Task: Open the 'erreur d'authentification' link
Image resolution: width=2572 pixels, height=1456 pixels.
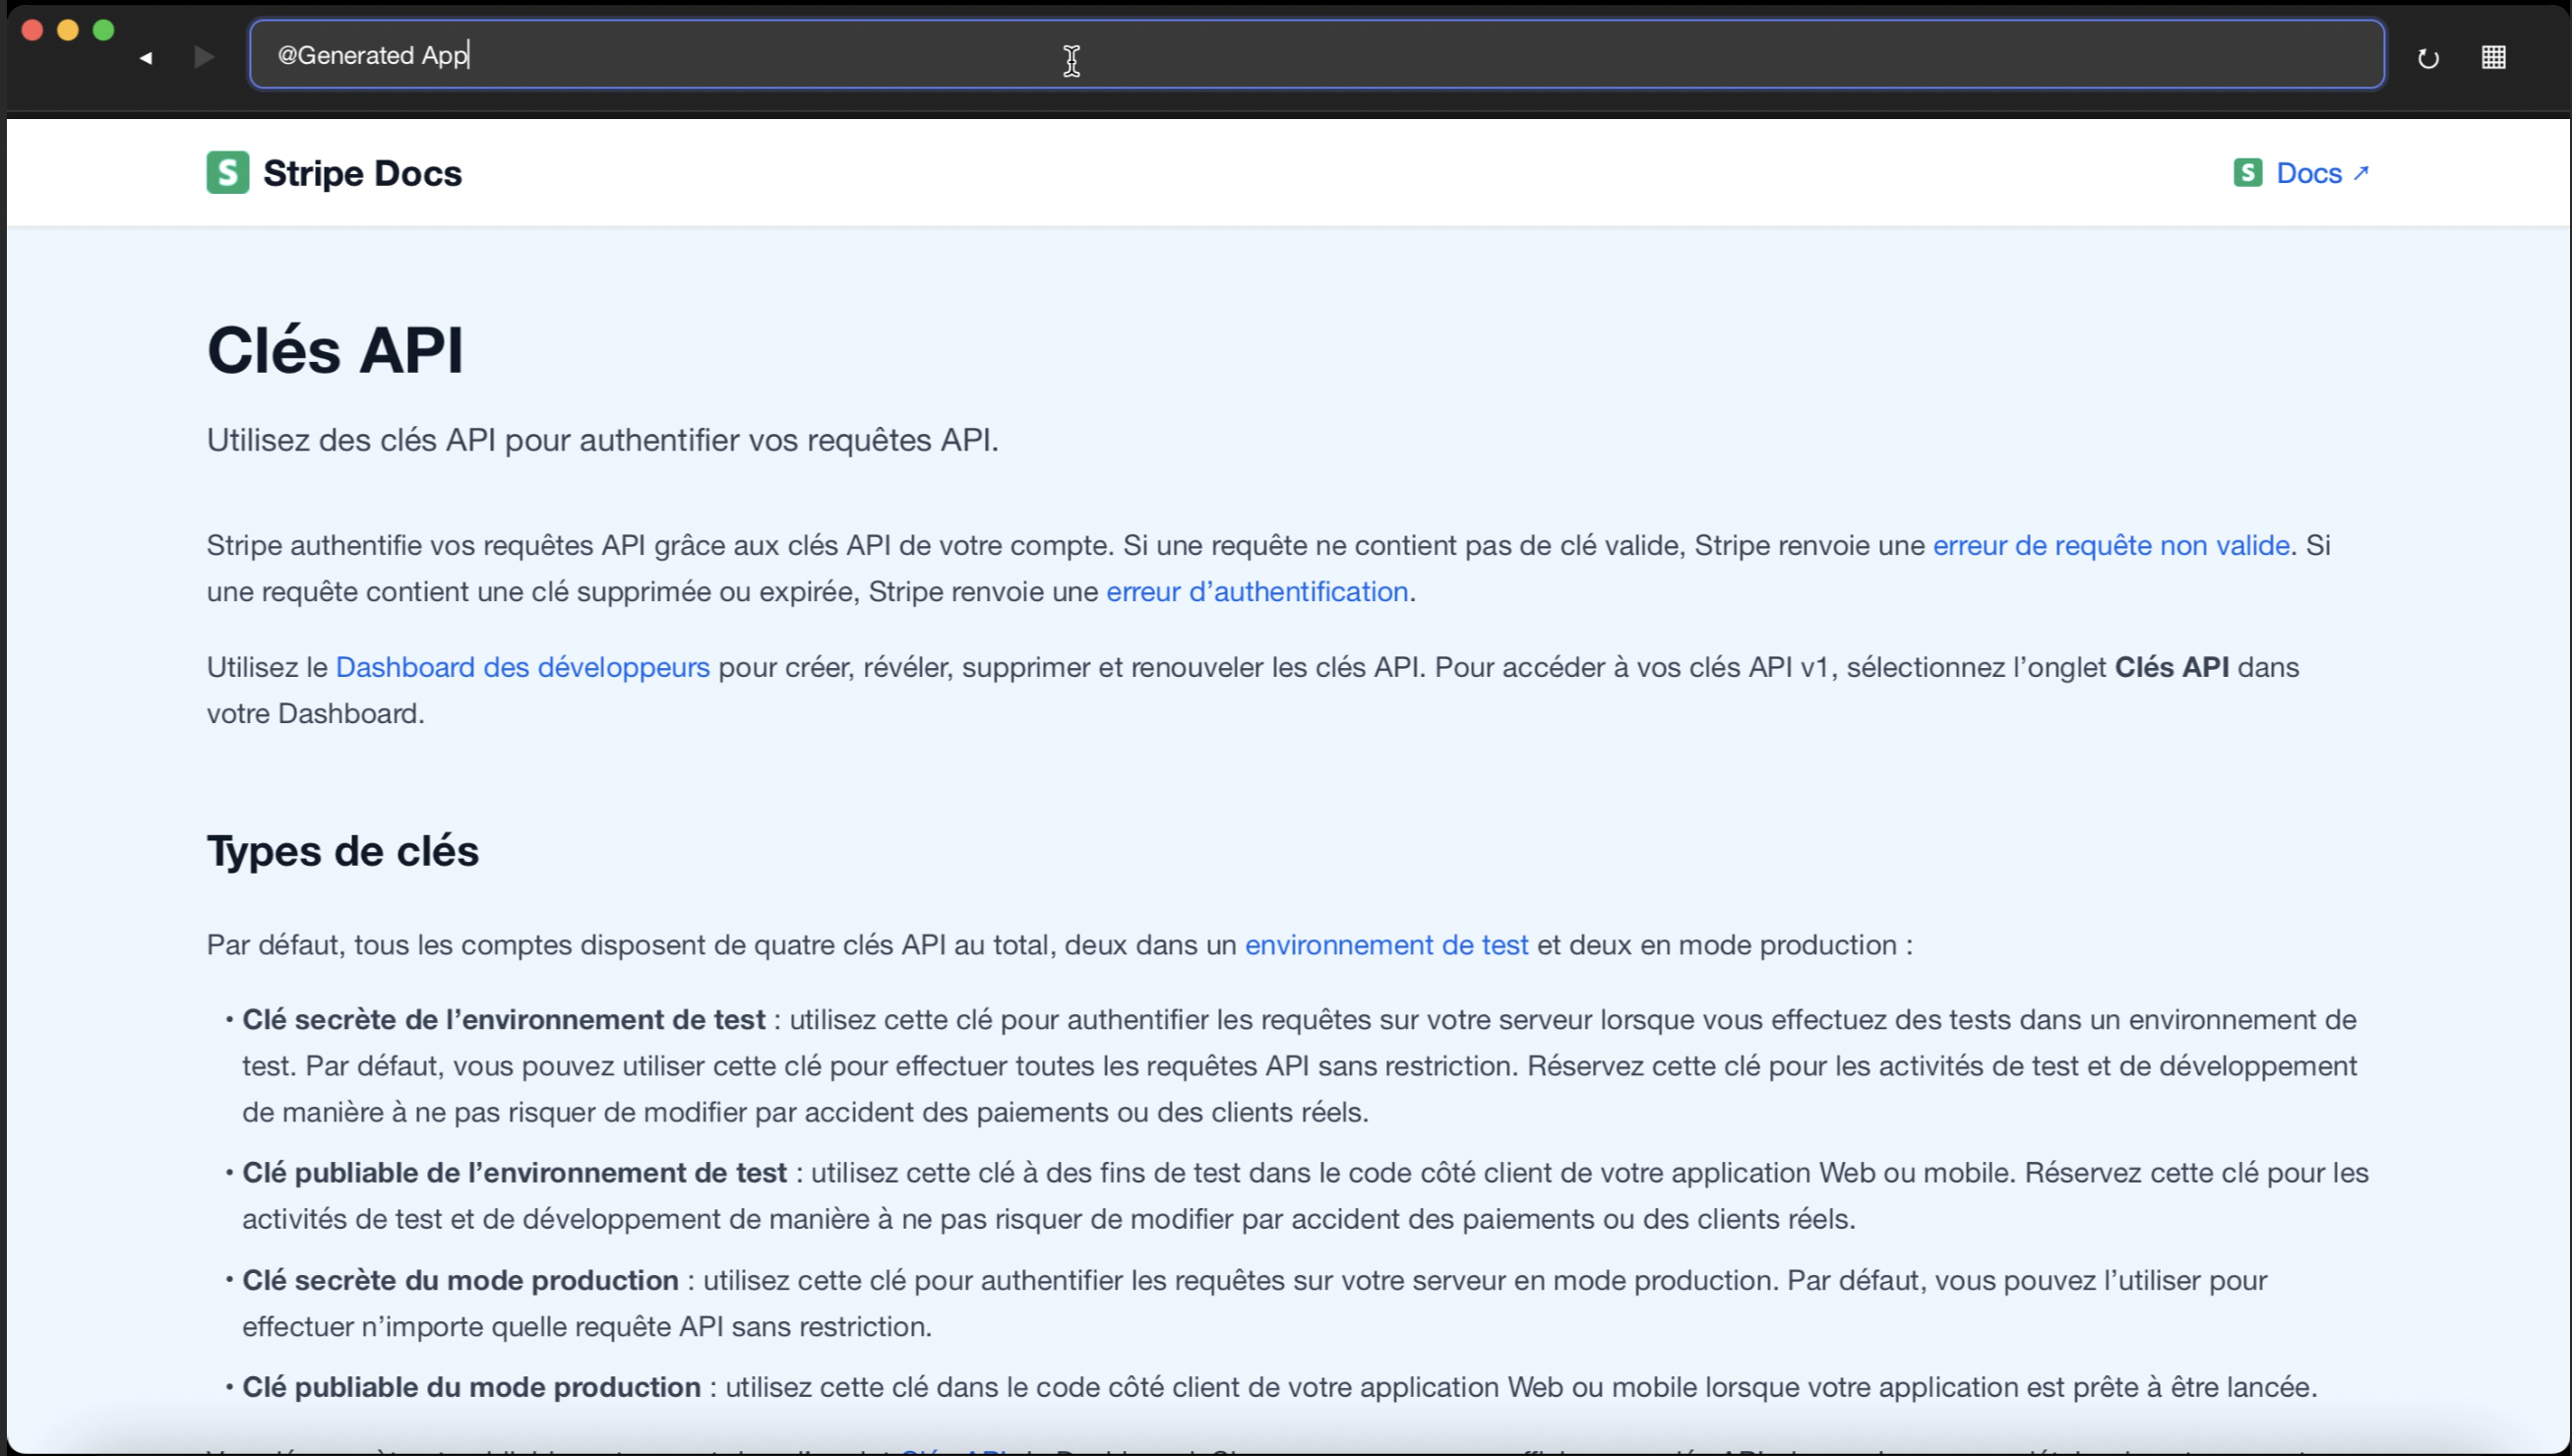Action: pyautogui.click(x=1256, y=591)
